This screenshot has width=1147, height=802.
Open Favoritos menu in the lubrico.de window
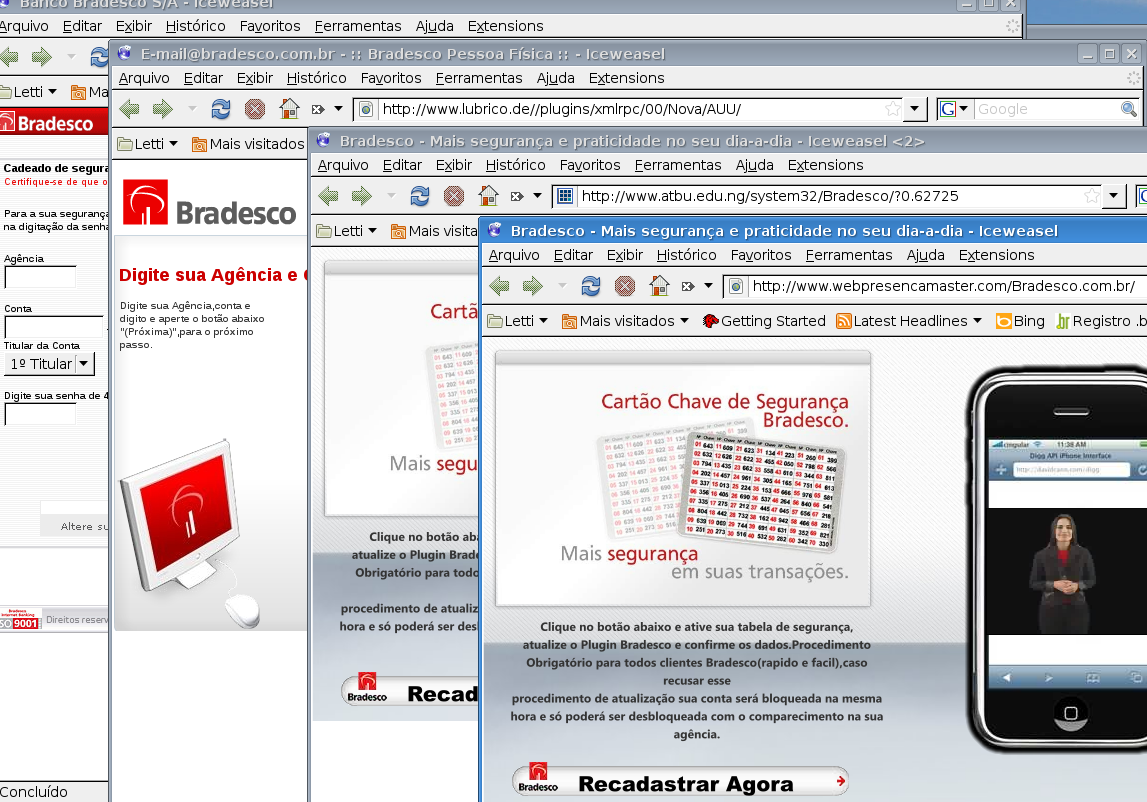[x=391, y=78]
